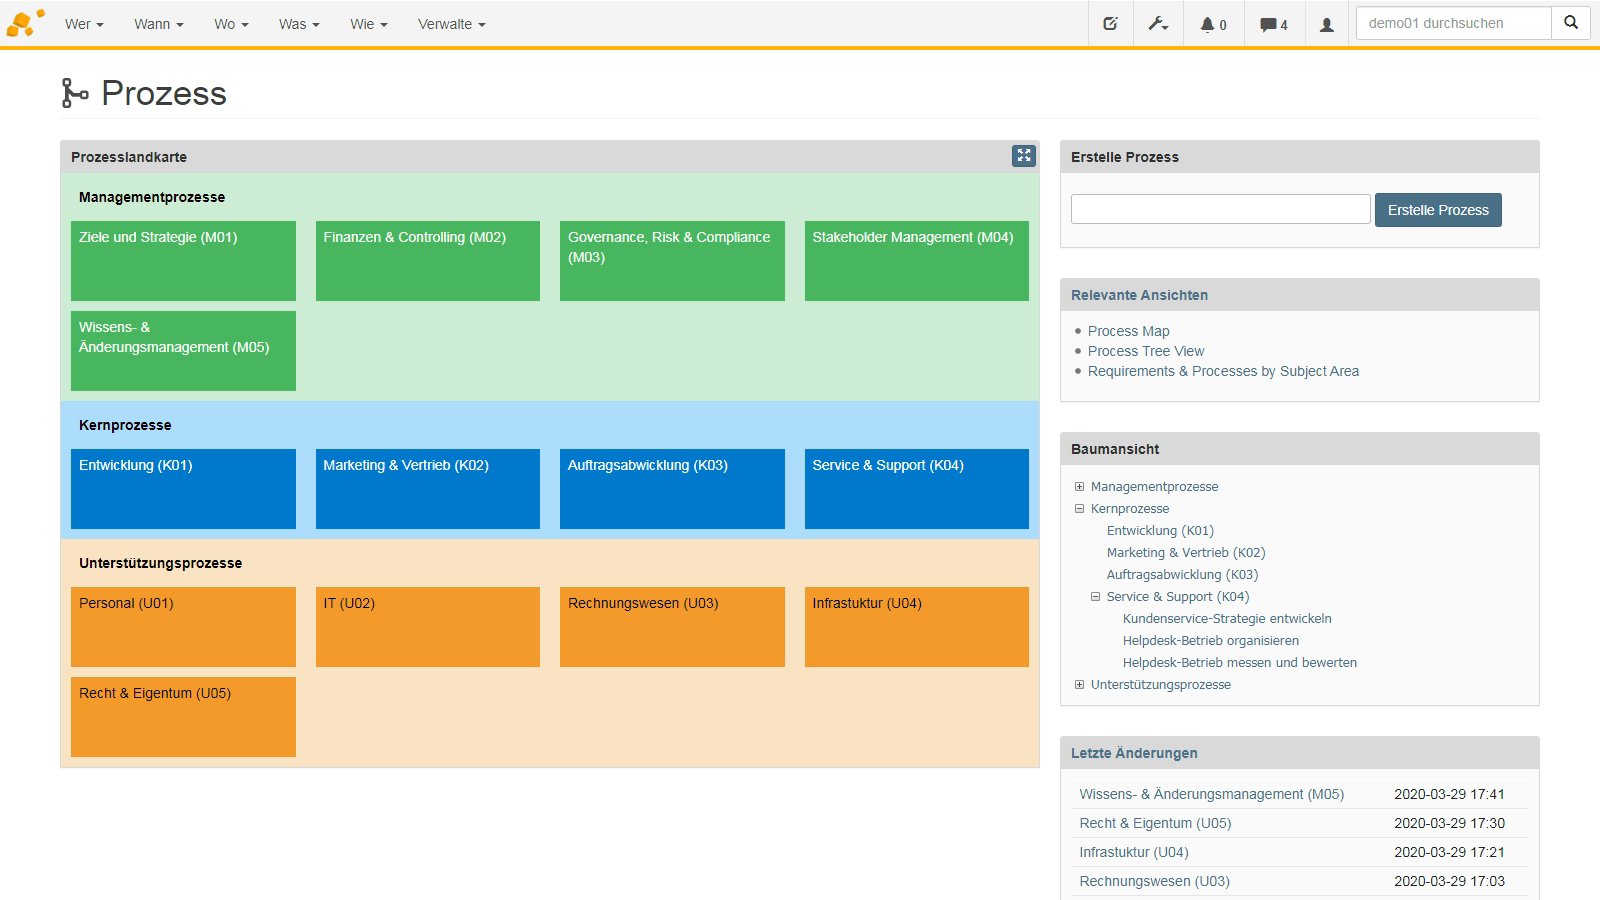Collapse Service & Support (K04) tree node
1600x900 pixels.
(x=1095, y=597)
